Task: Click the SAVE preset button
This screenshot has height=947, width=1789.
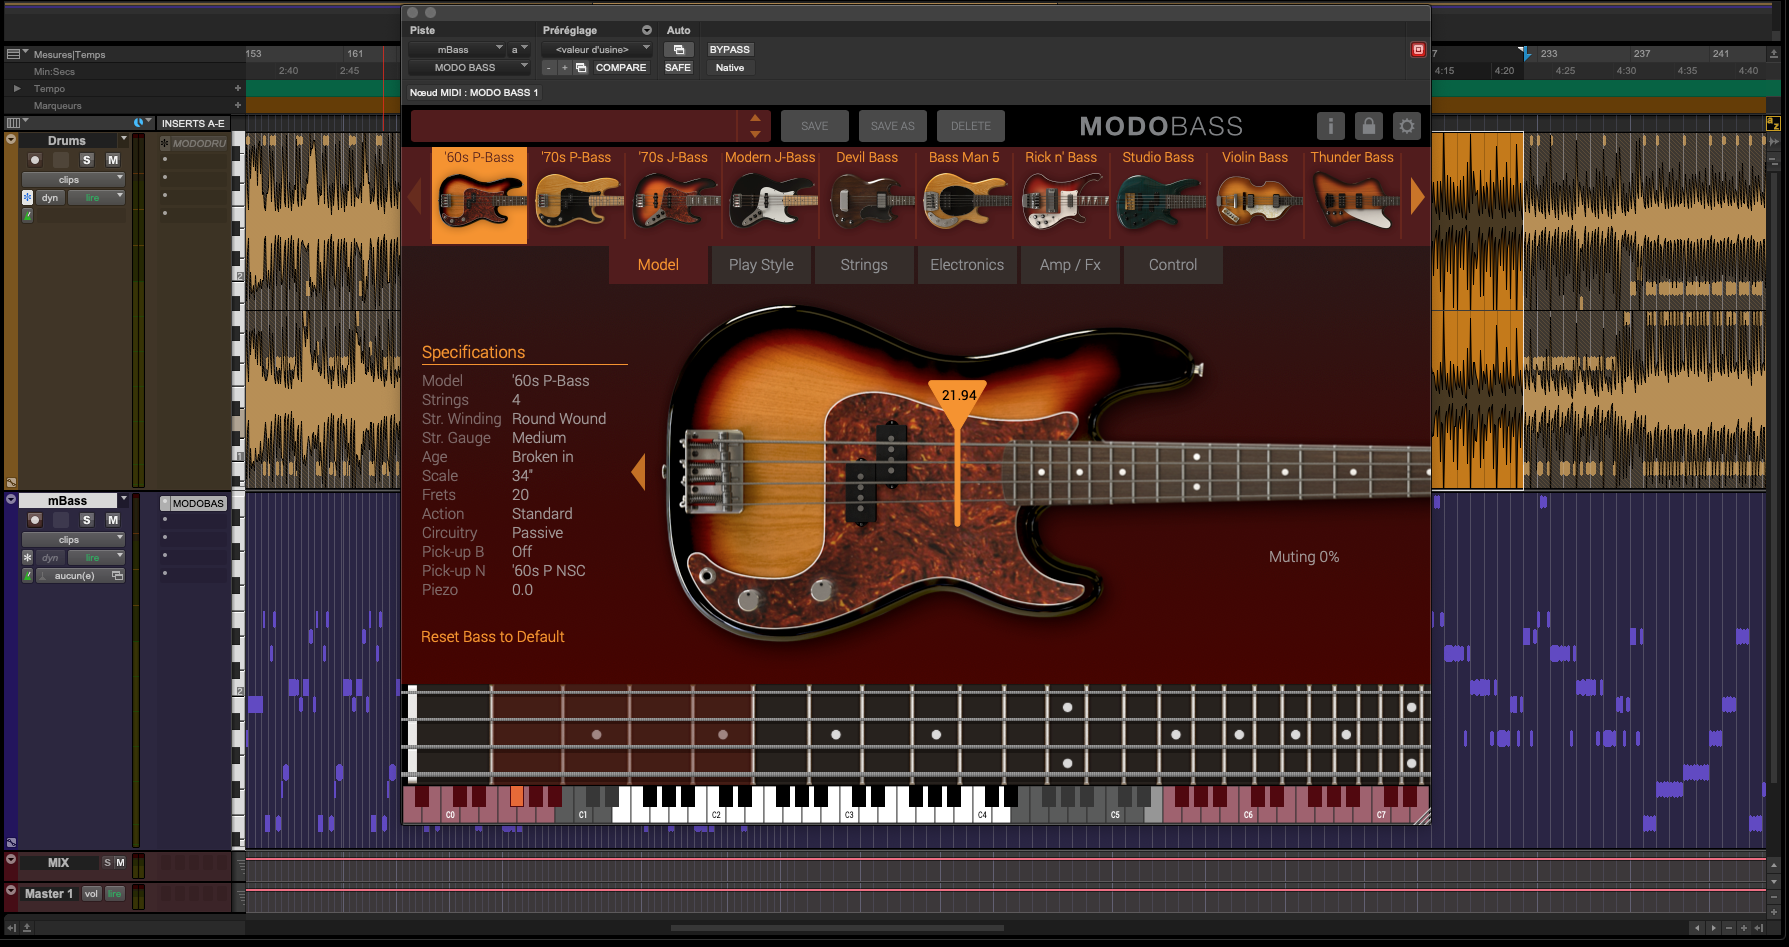Action: click(815, 126)
